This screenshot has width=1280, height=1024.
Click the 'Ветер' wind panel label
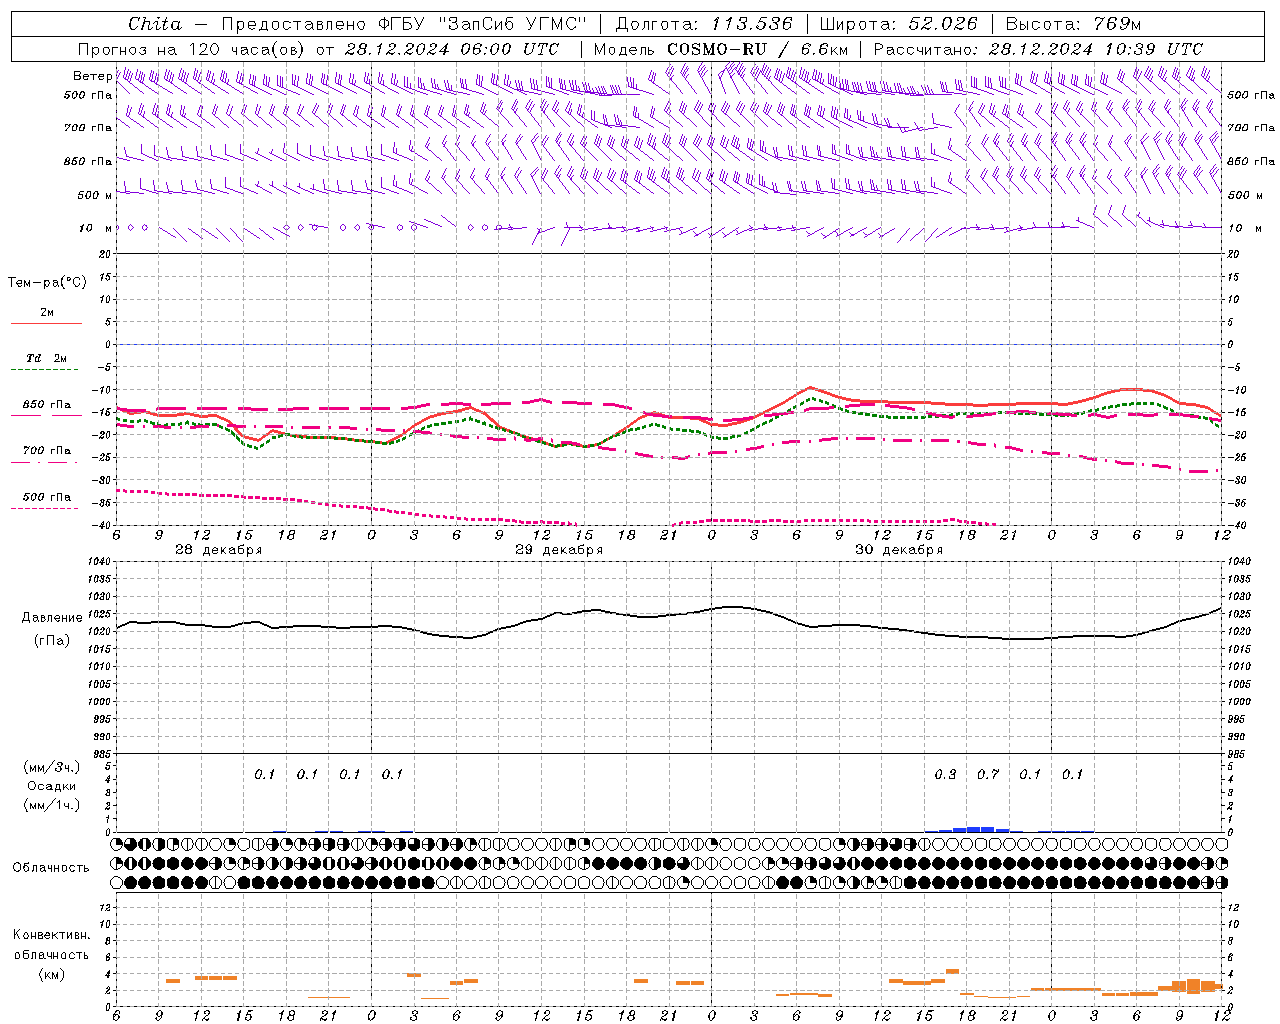coord(92,76)
